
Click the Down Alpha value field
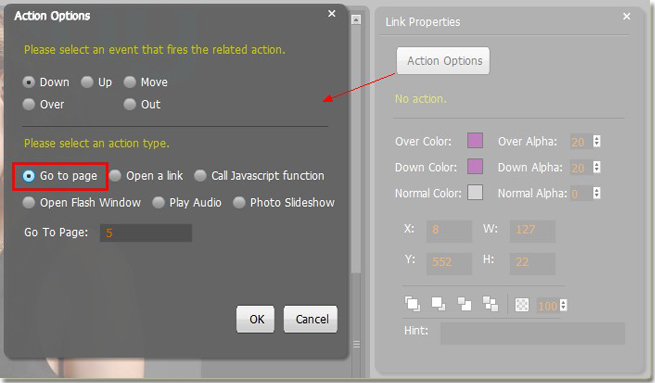coord(581,168)
